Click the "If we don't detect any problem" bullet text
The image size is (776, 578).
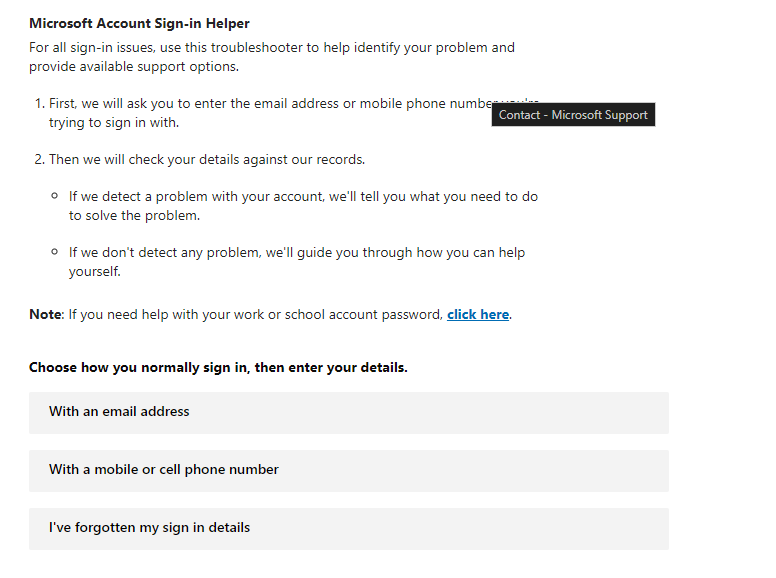(x=297, y=262)
